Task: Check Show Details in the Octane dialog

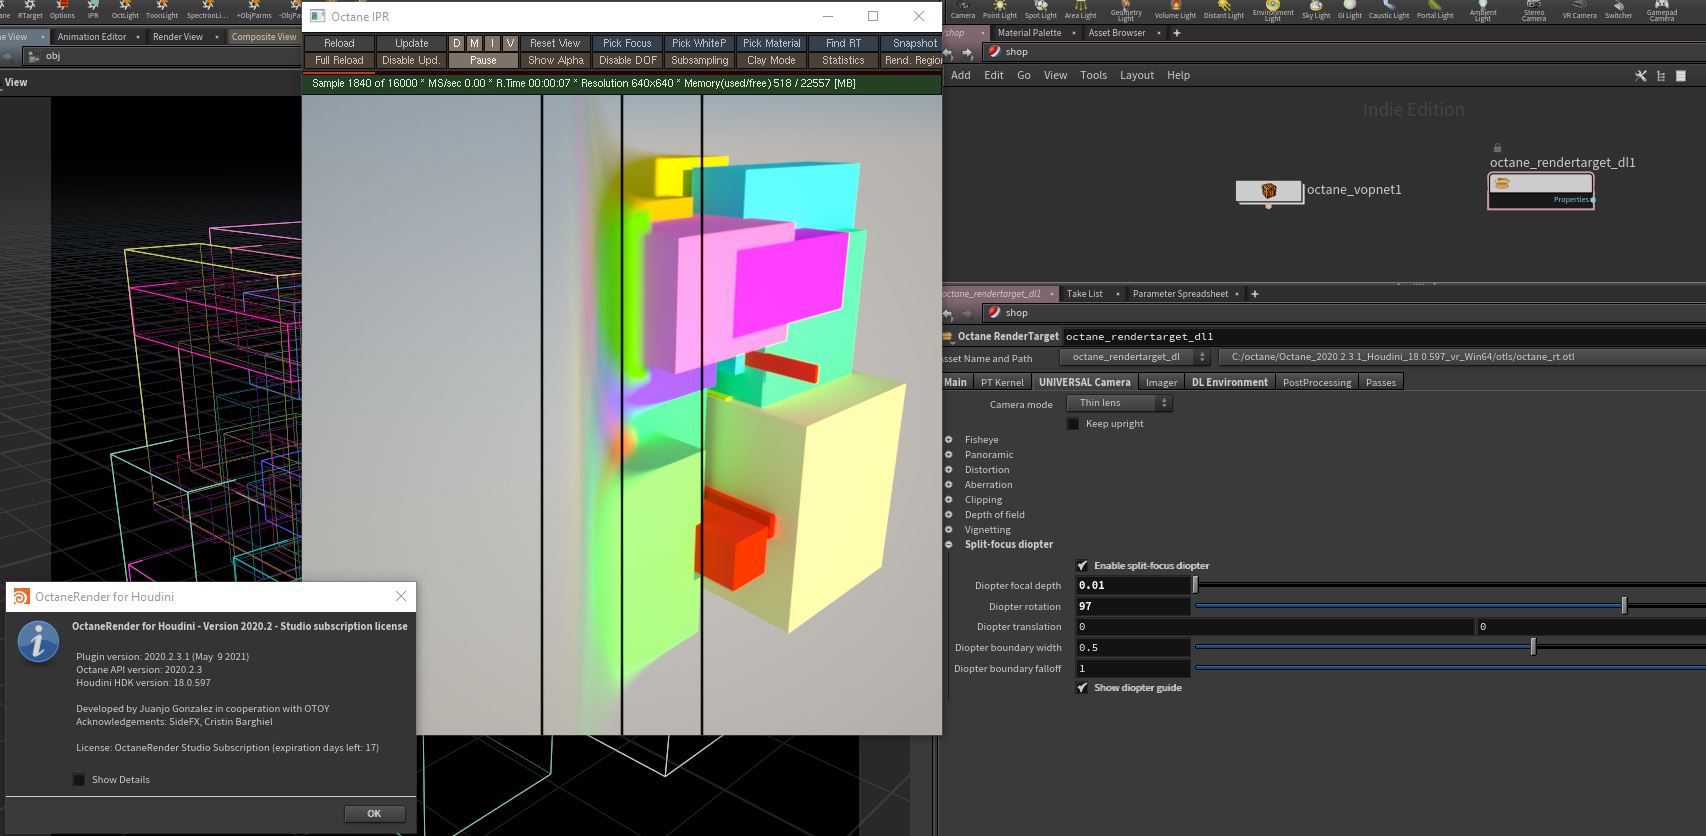Action: 79,780
